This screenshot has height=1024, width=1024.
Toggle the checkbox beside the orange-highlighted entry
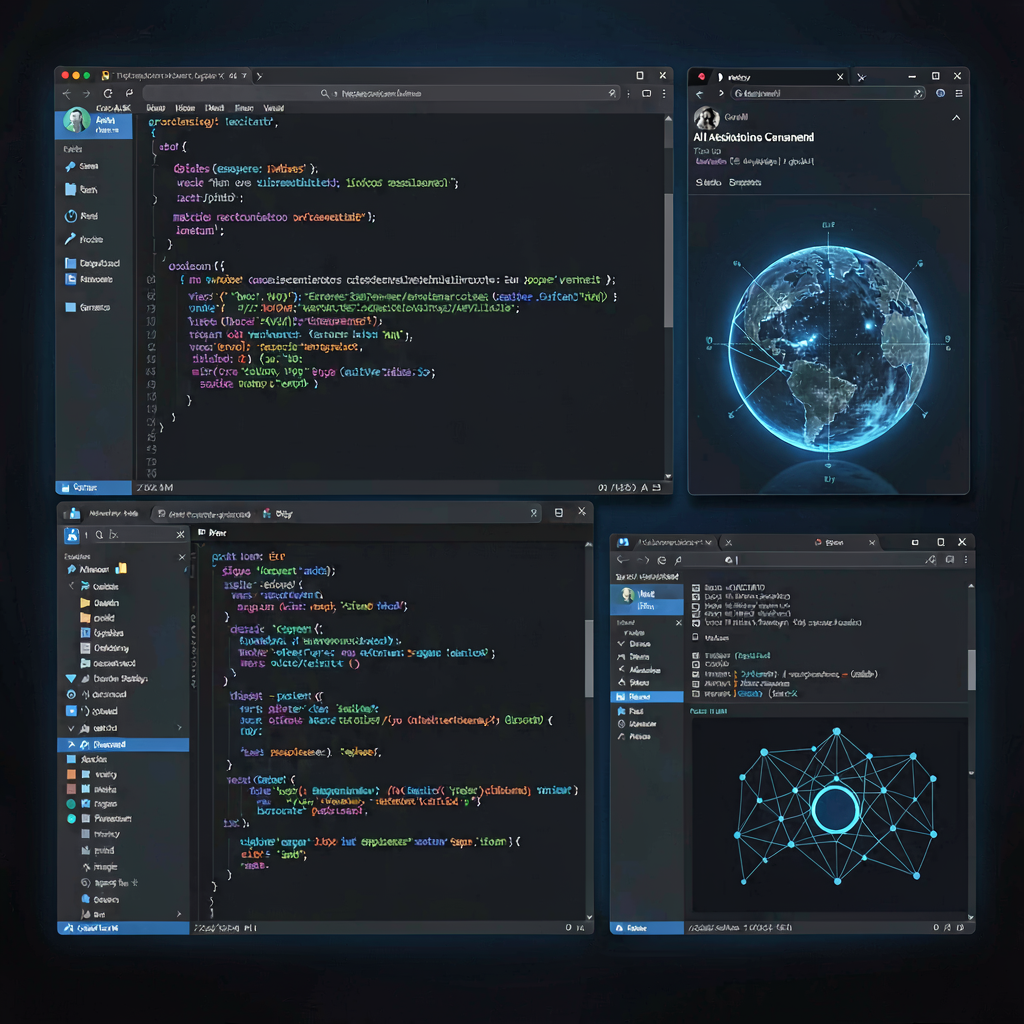(x=697, y=674)
